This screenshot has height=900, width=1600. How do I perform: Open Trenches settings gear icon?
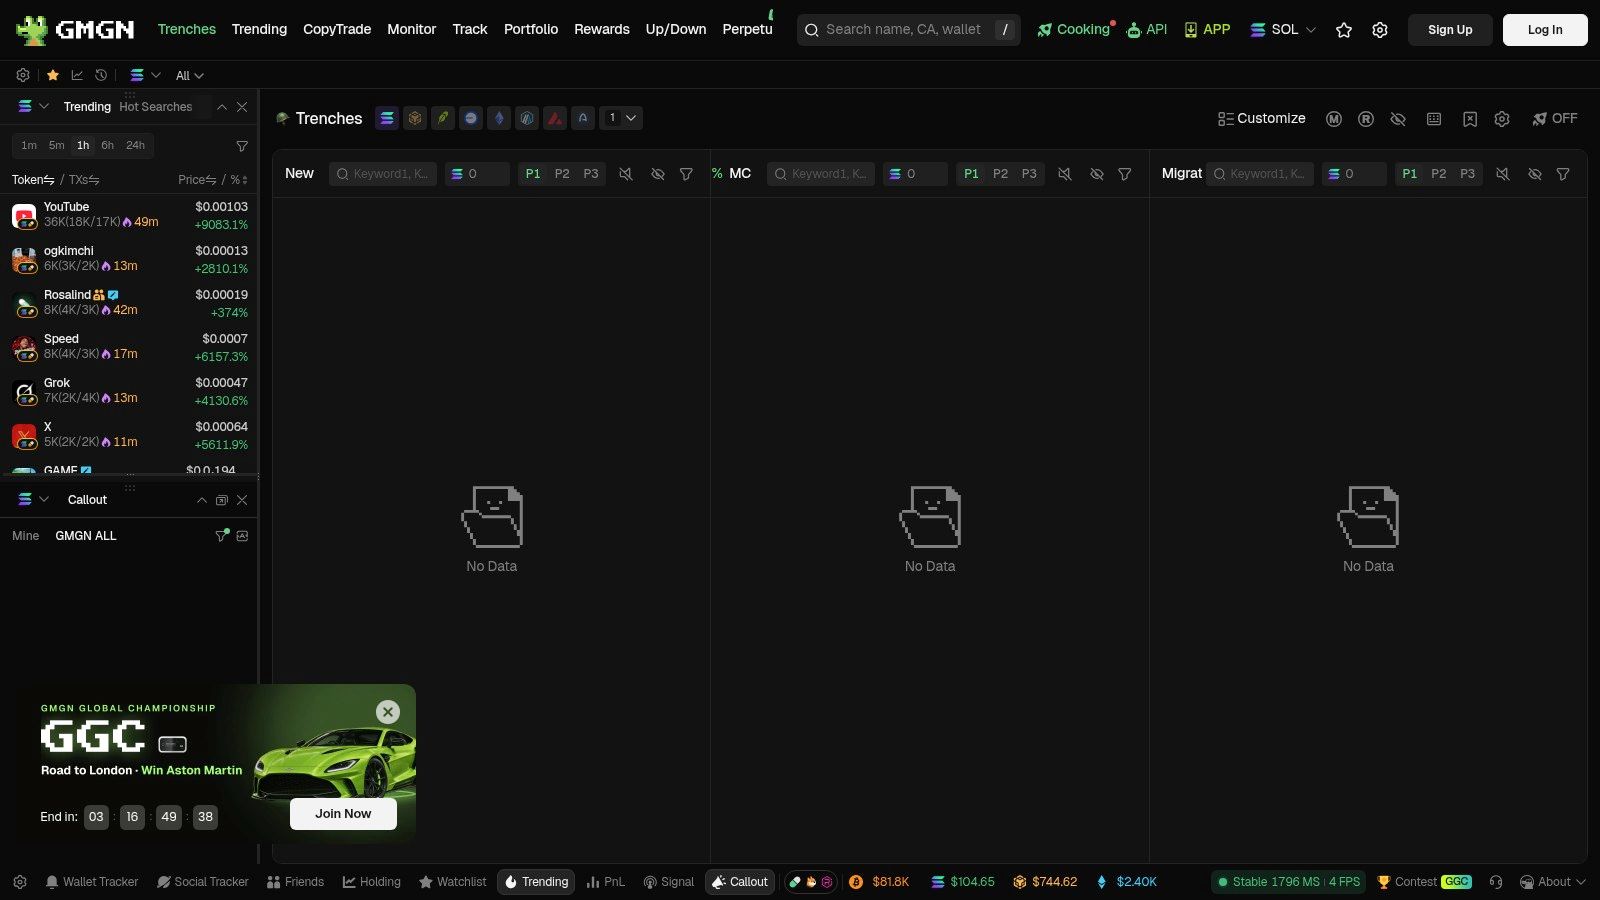tap(1502, 119)
